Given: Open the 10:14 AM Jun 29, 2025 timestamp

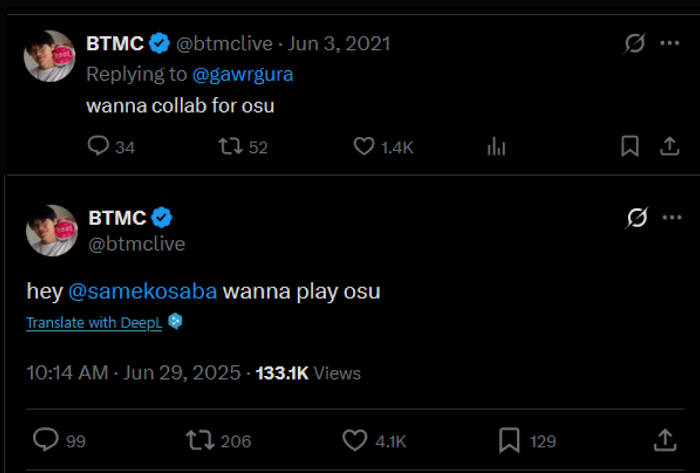Looking at the screenshot, I should 133,373.
